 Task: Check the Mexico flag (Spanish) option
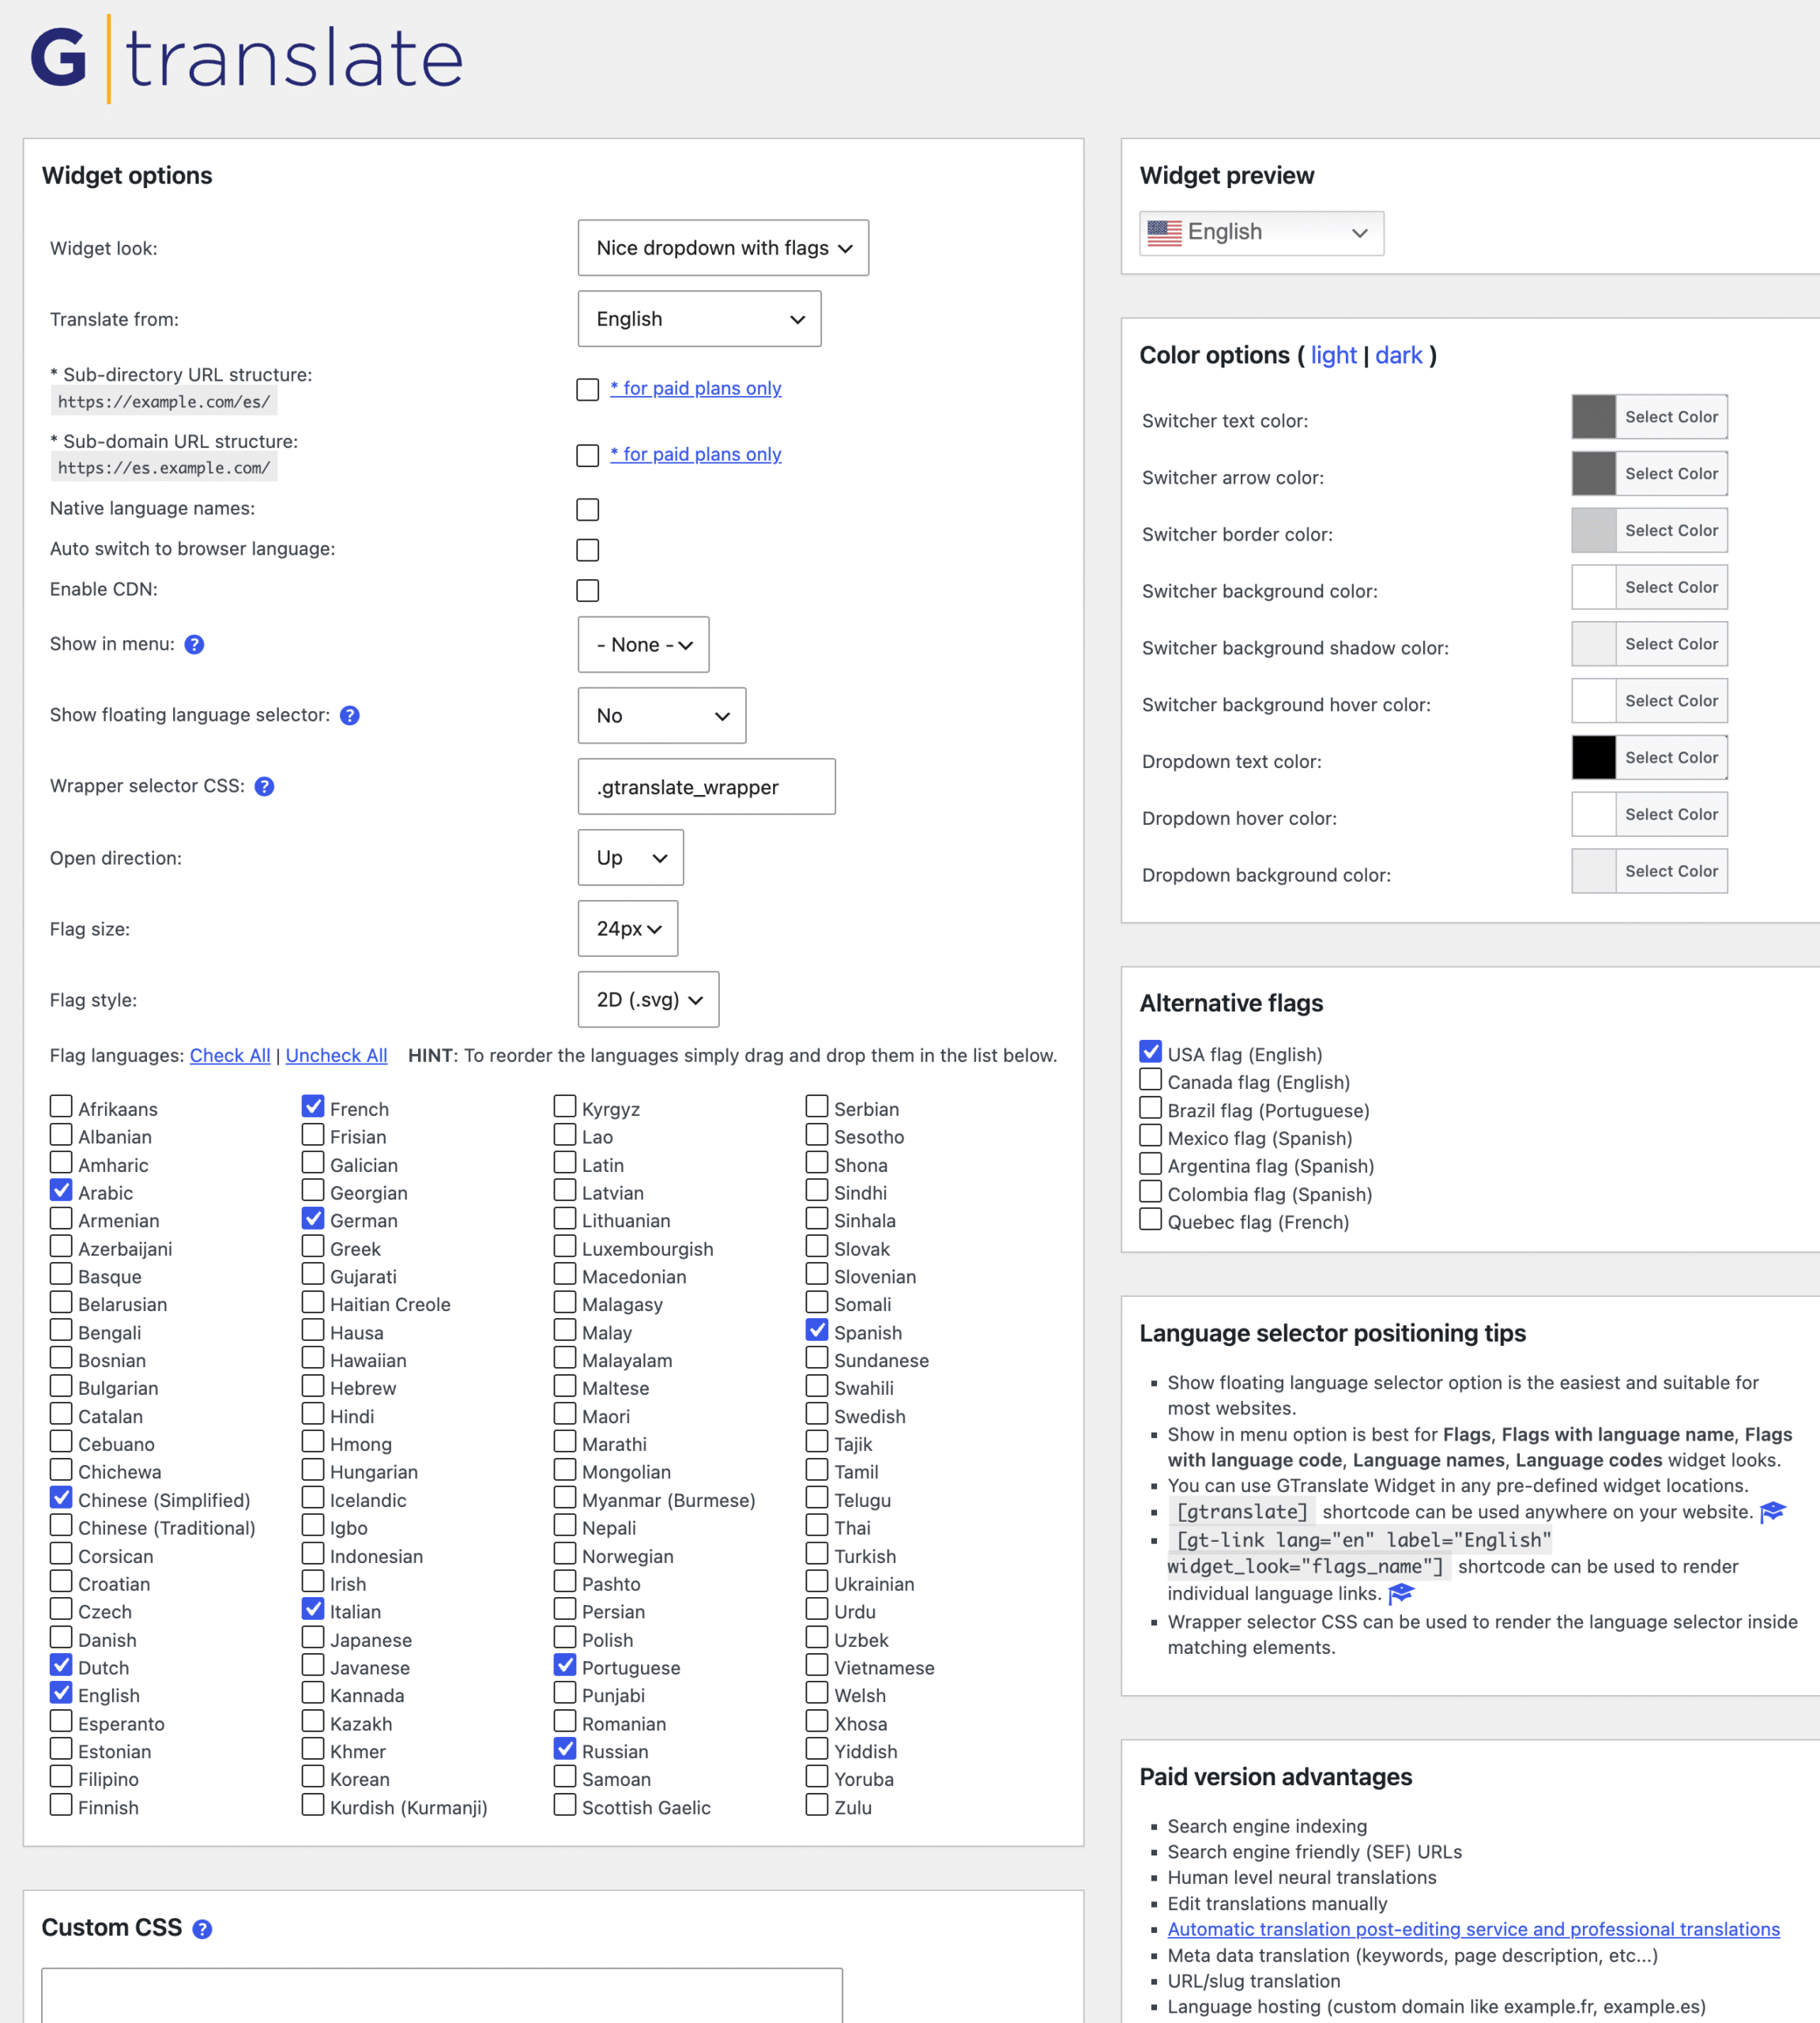pyautogui.click(x=1151, y=1135)
